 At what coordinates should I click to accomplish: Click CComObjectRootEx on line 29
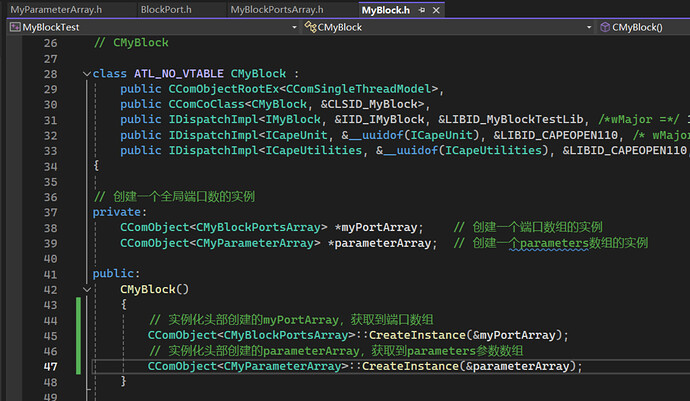224,89
